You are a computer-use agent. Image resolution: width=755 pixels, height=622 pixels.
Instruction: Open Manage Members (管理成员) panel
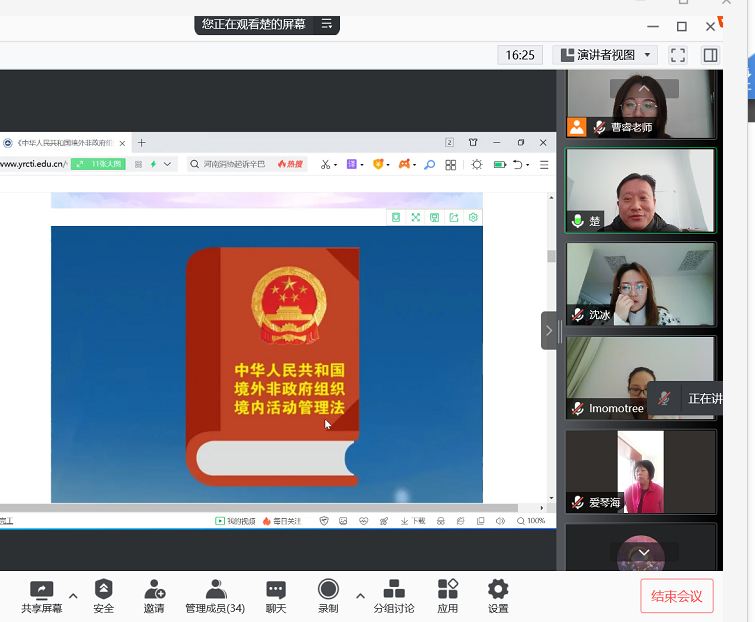pyautogui.click(x=215, y=596)
